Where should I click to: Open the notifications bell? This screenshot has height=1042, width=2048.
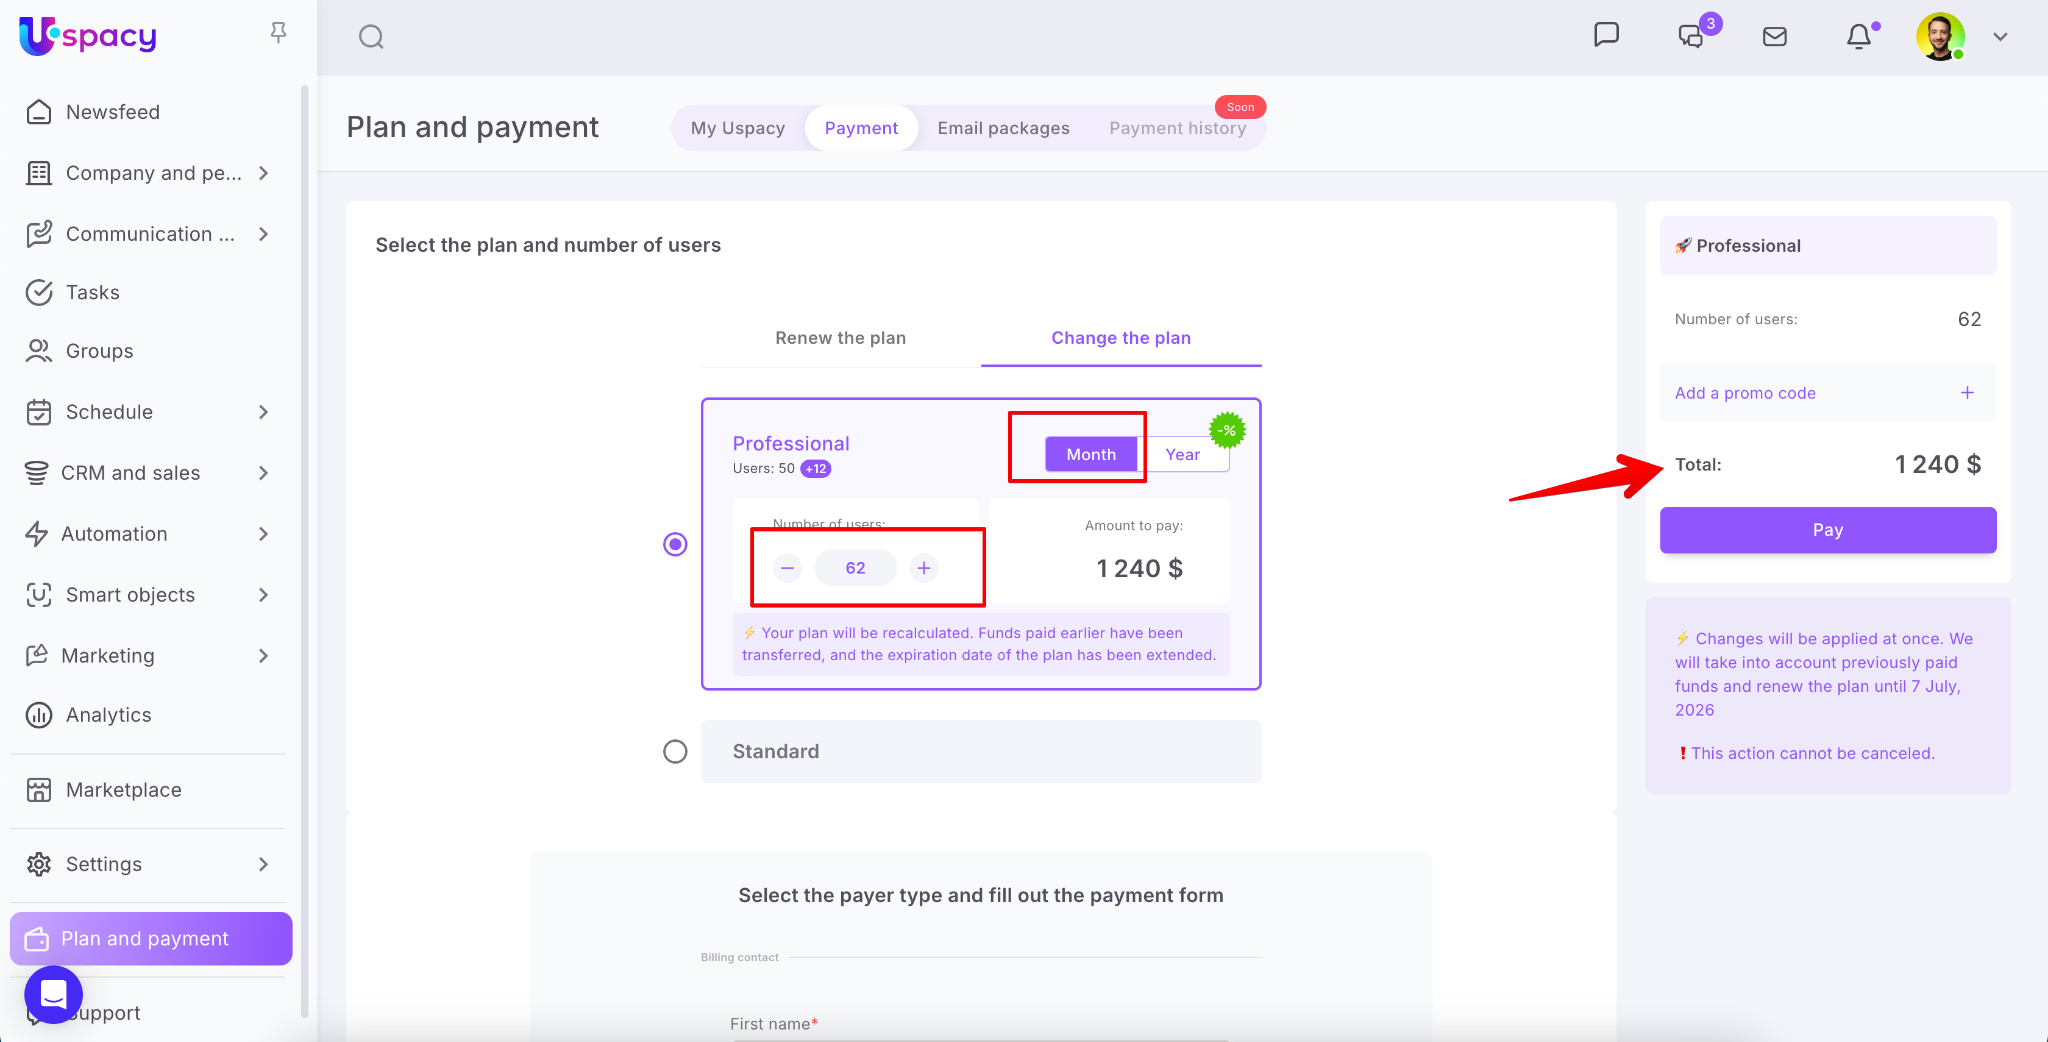[x=1858, y=37]
